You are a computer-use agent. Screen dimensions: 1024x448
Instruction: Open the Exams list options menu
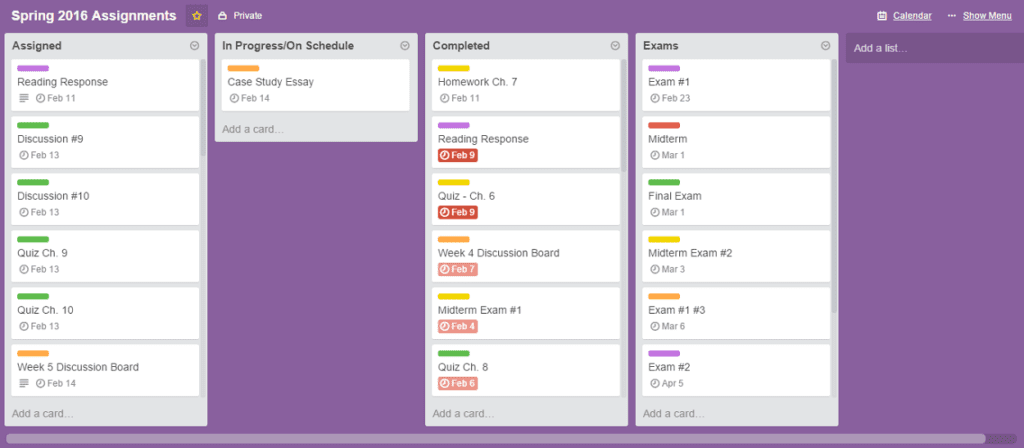coord(825,46)
